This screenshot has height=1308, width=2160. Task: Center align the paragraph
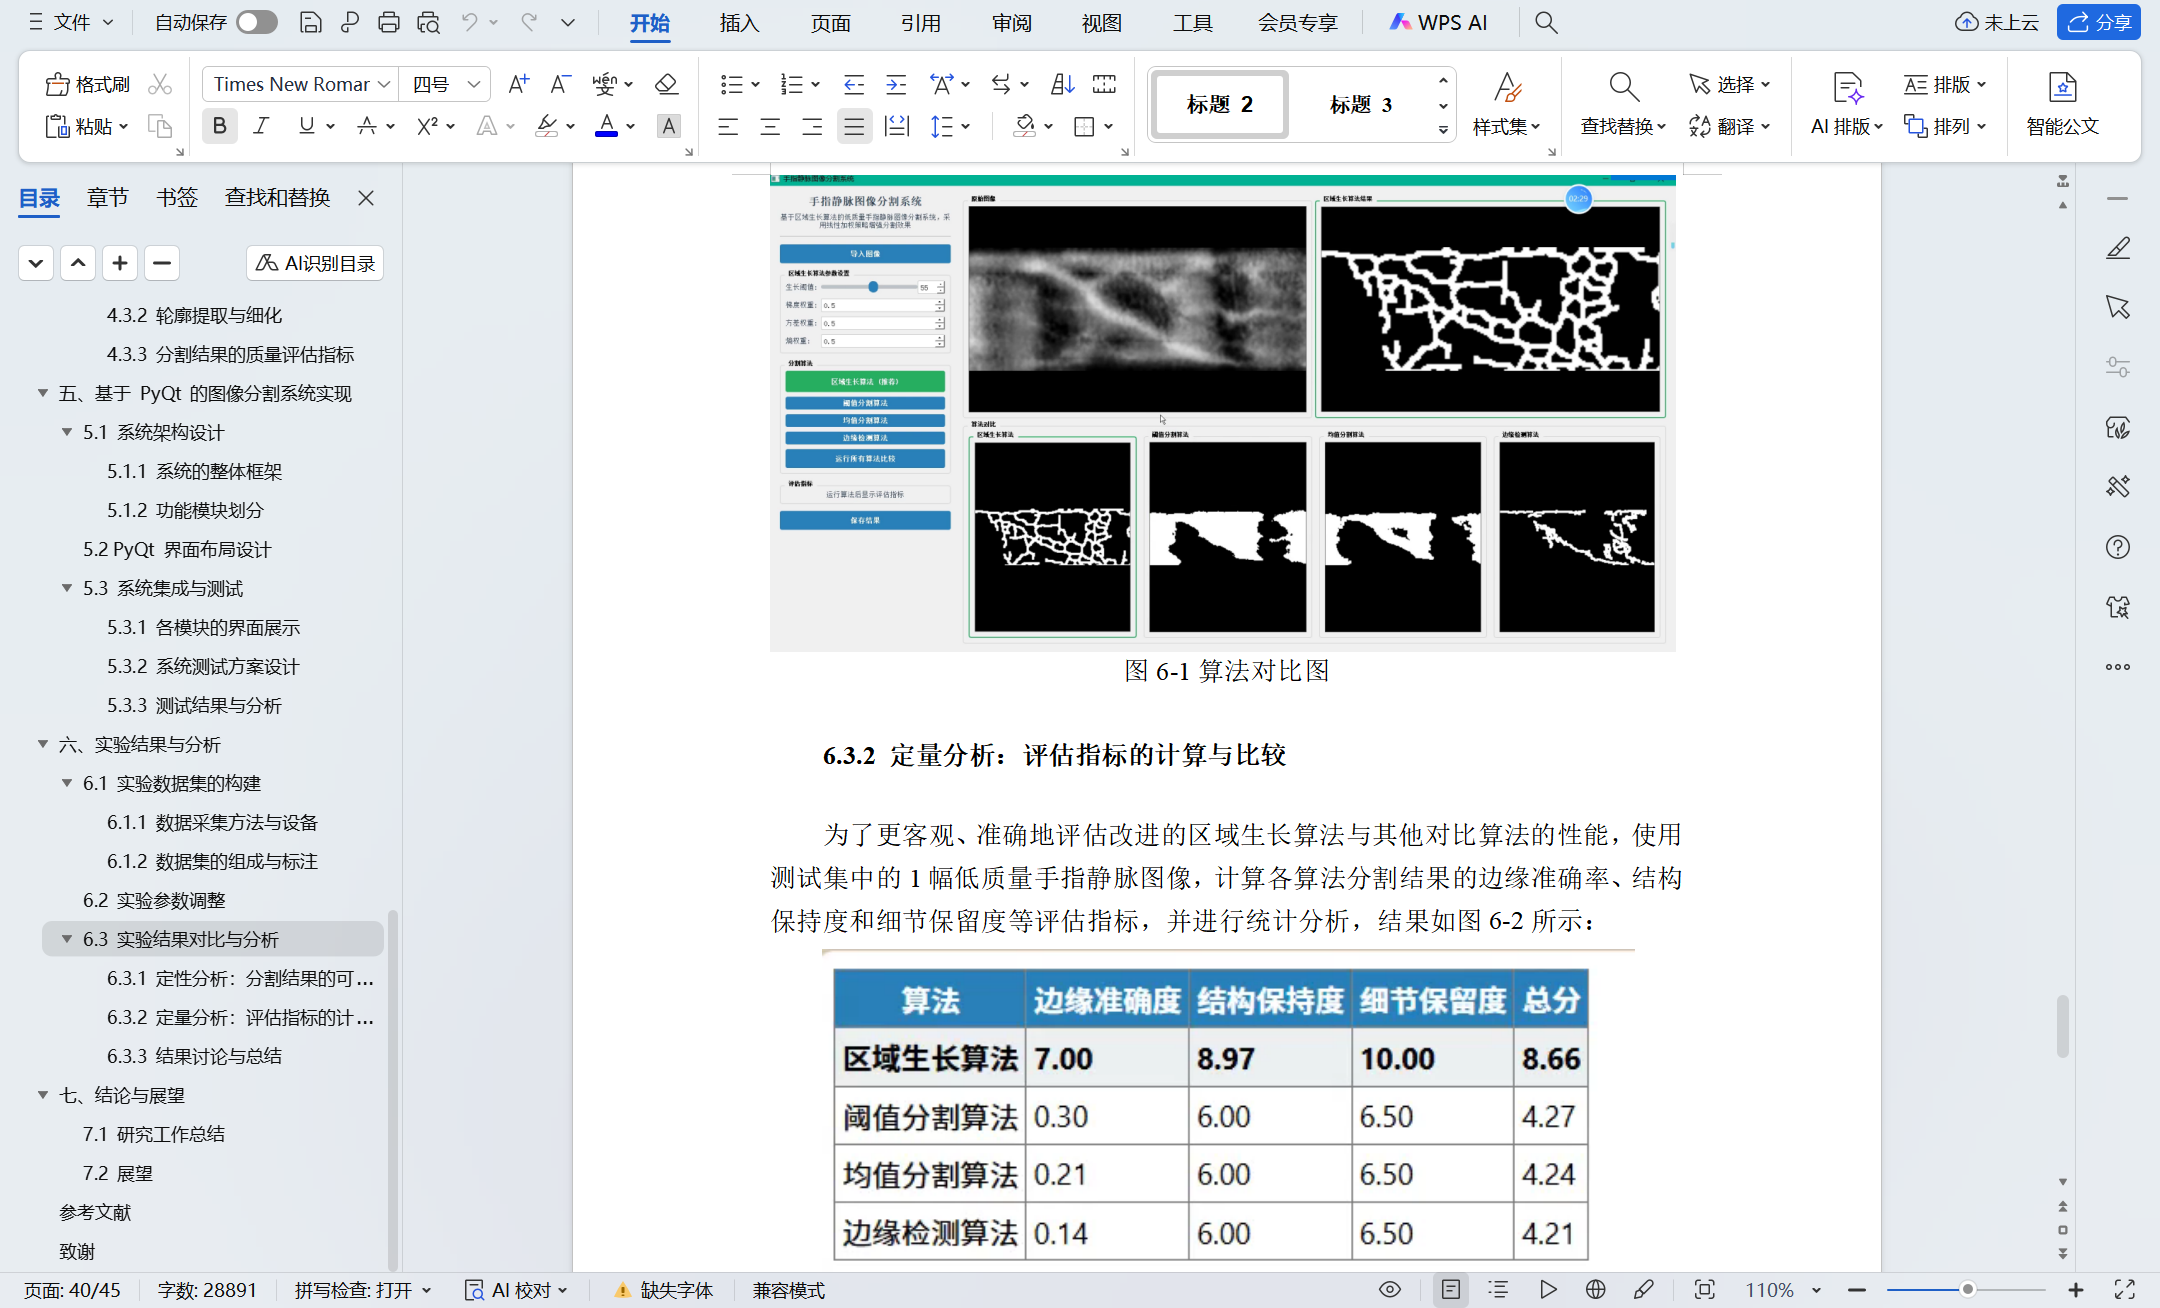coord(770,126)
